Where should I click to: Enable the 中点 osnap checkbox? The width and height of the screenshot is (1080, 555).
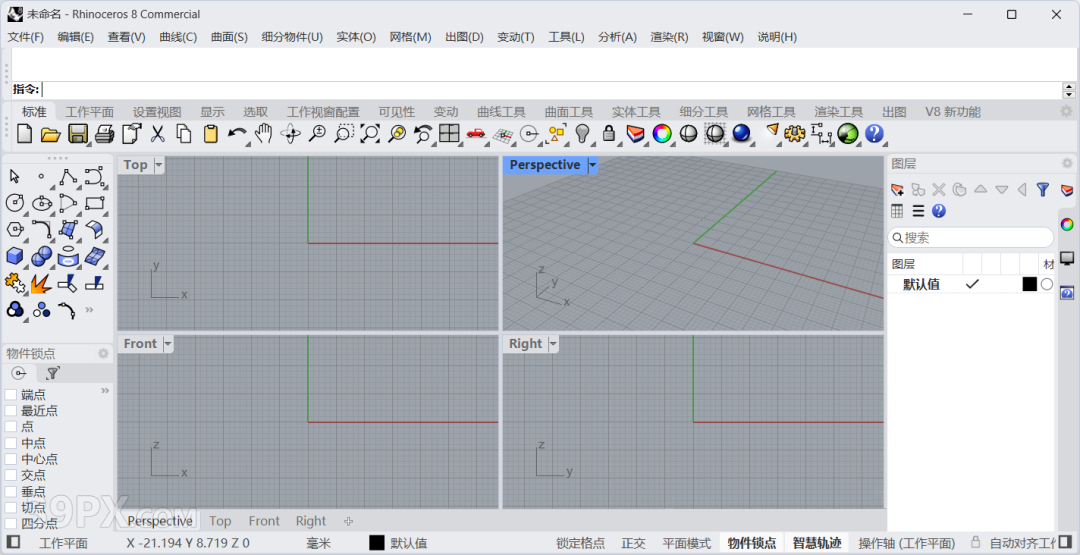(x=10, y=443)
